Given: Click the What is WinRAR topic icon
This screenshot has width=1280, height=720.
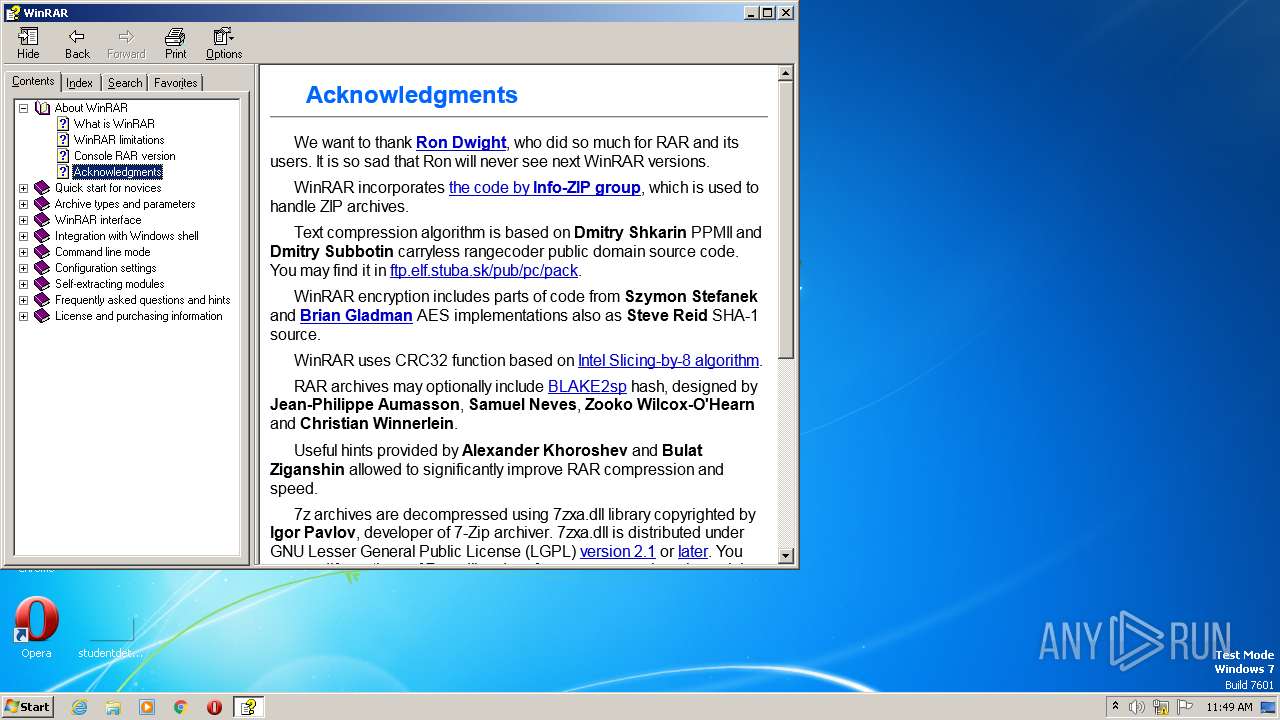Looking at the screenshot, I should point(63,124).
